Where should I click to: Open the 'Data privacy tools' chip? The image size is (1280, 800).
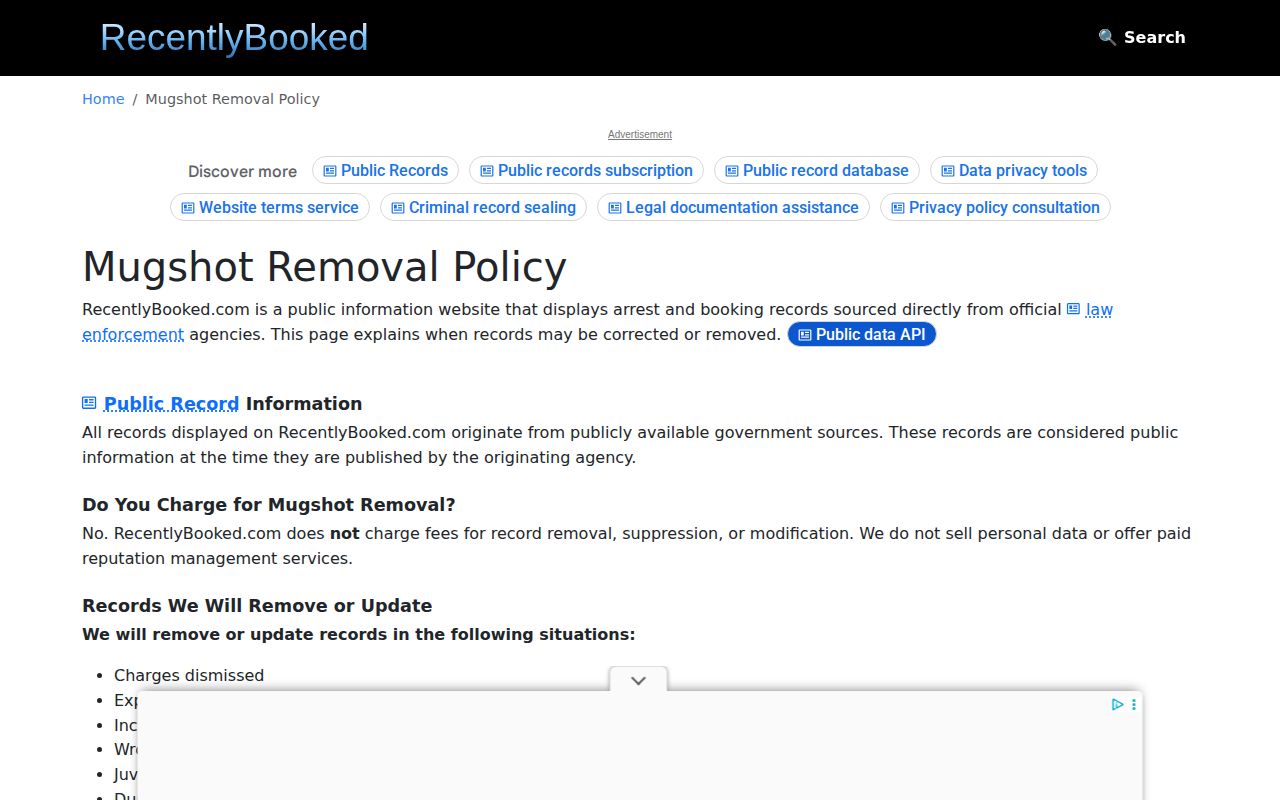coord(1014,170)
